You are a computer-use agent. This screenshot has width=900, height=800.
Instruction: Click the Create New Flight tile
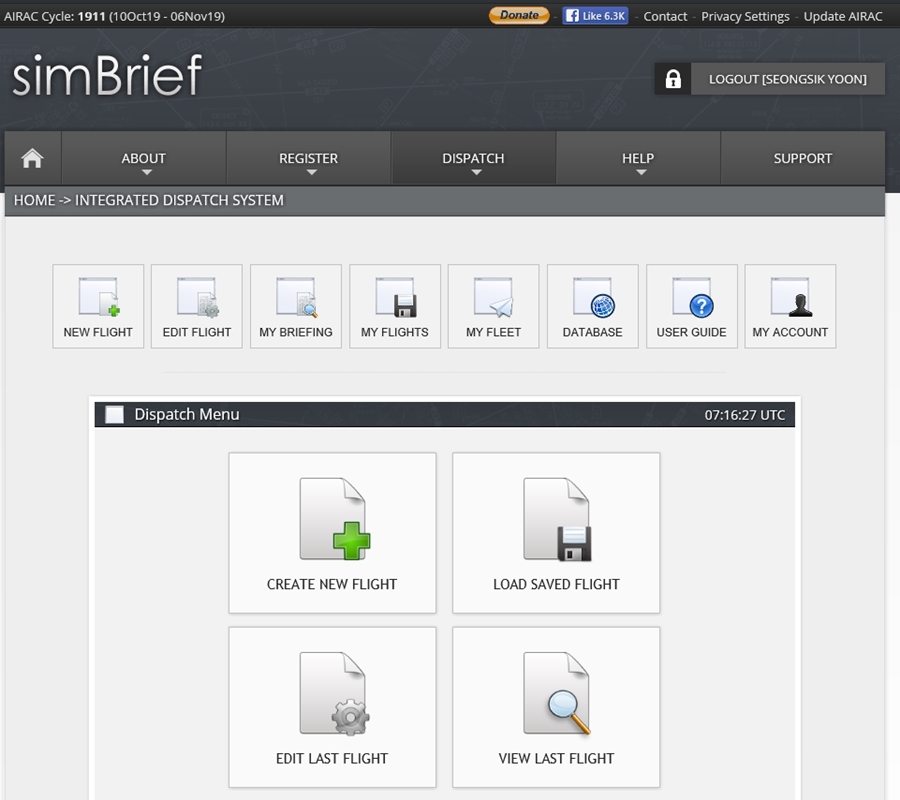click(x=332, y=532)
